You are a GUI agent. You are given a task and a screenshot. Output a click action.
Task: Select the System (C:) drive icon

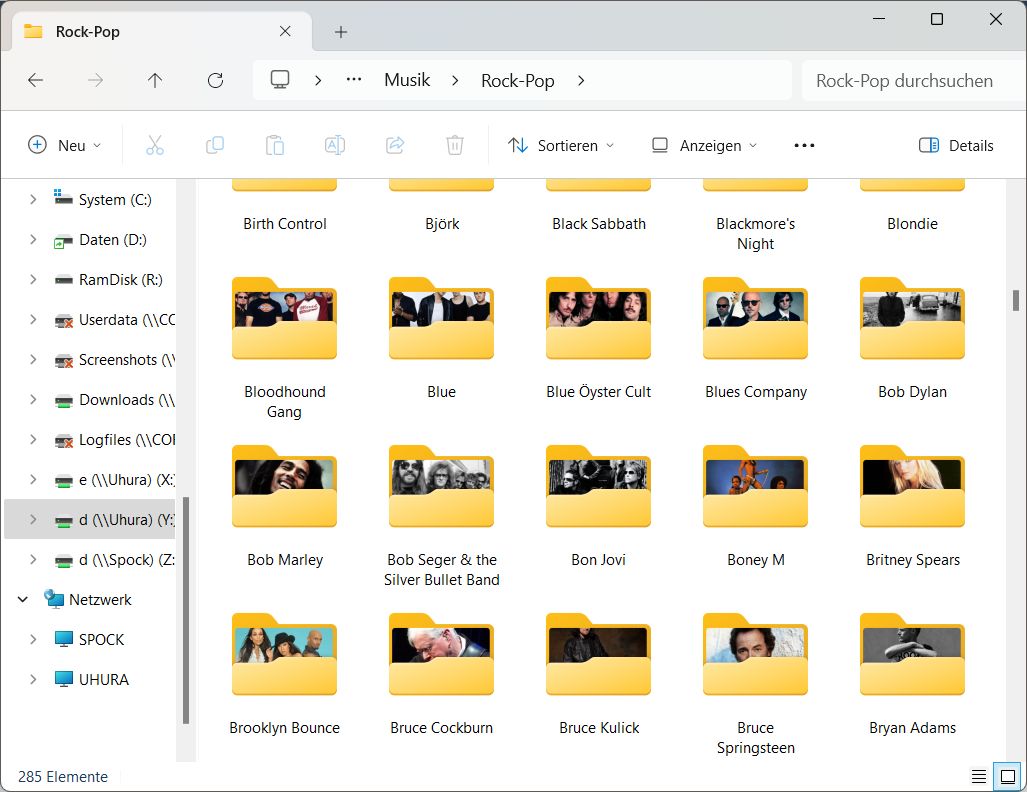pos(63,198)
